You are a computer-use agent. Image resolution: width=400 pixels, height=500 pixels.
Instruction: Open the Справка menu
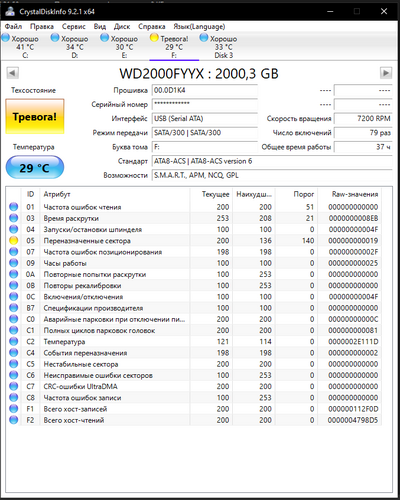152,26
